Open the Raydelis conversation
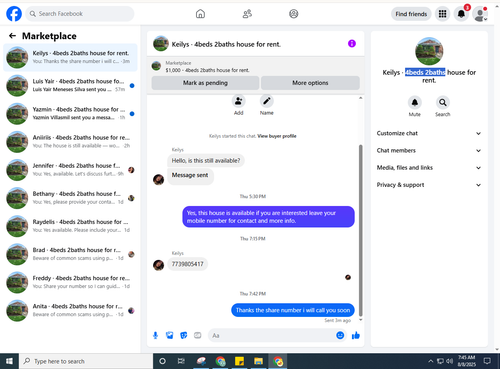 [x=70, y=226]
